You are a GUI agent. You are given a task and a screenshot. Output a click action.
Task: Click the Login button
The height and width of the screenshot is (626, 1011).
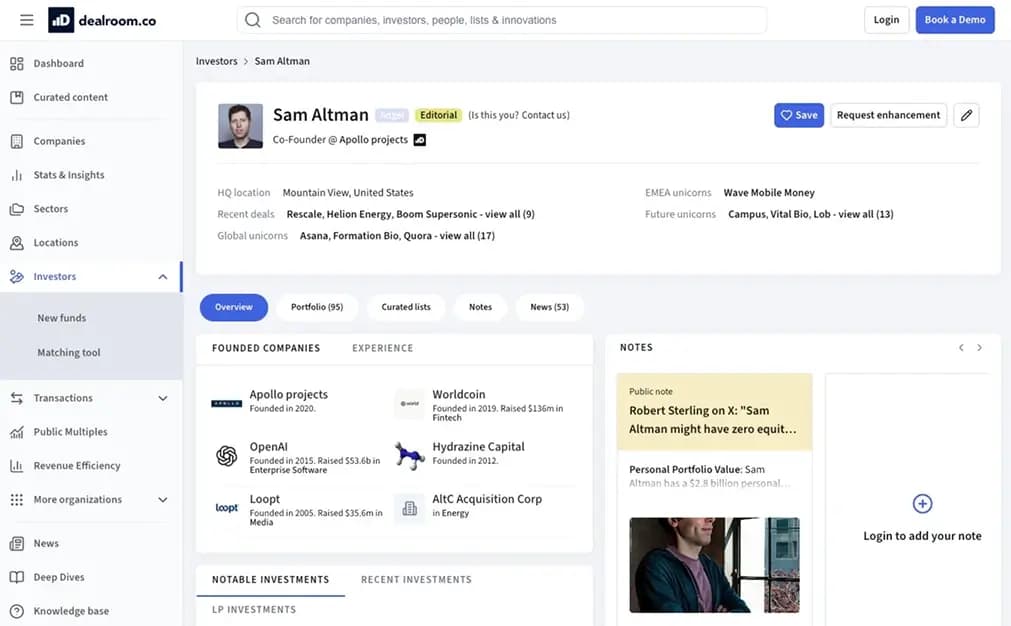pyautogui.click(x=886, y=20)
